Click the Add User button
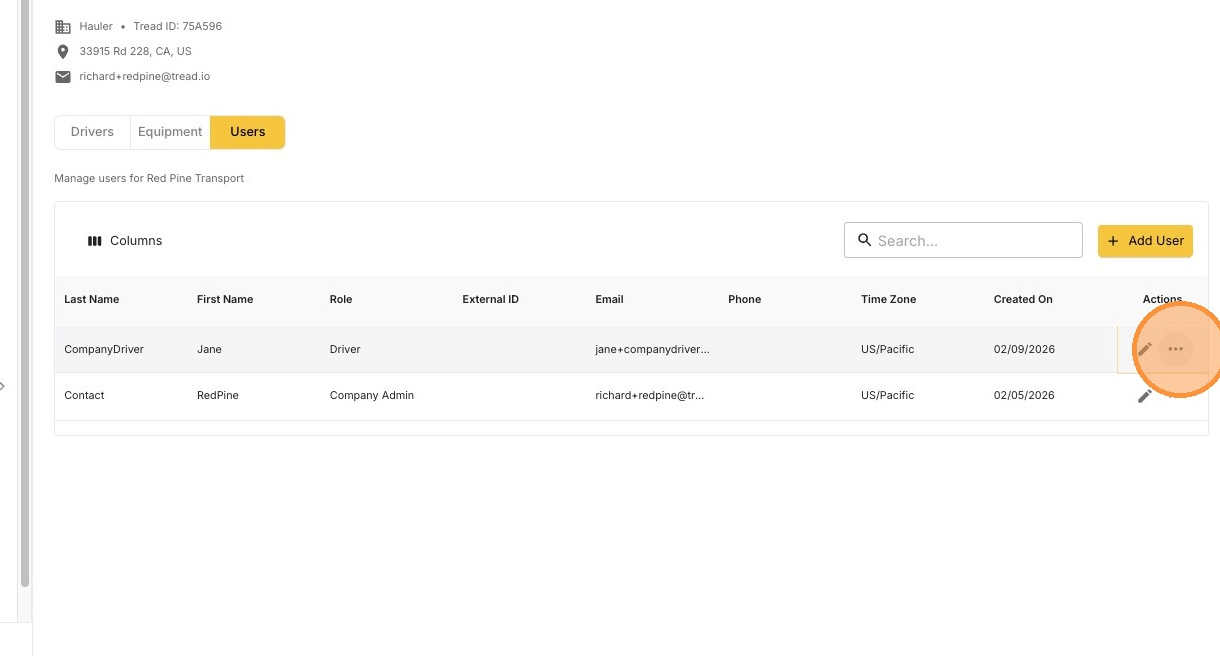This screenshot has height=656, width=1220. click(x=1145, y=241)
